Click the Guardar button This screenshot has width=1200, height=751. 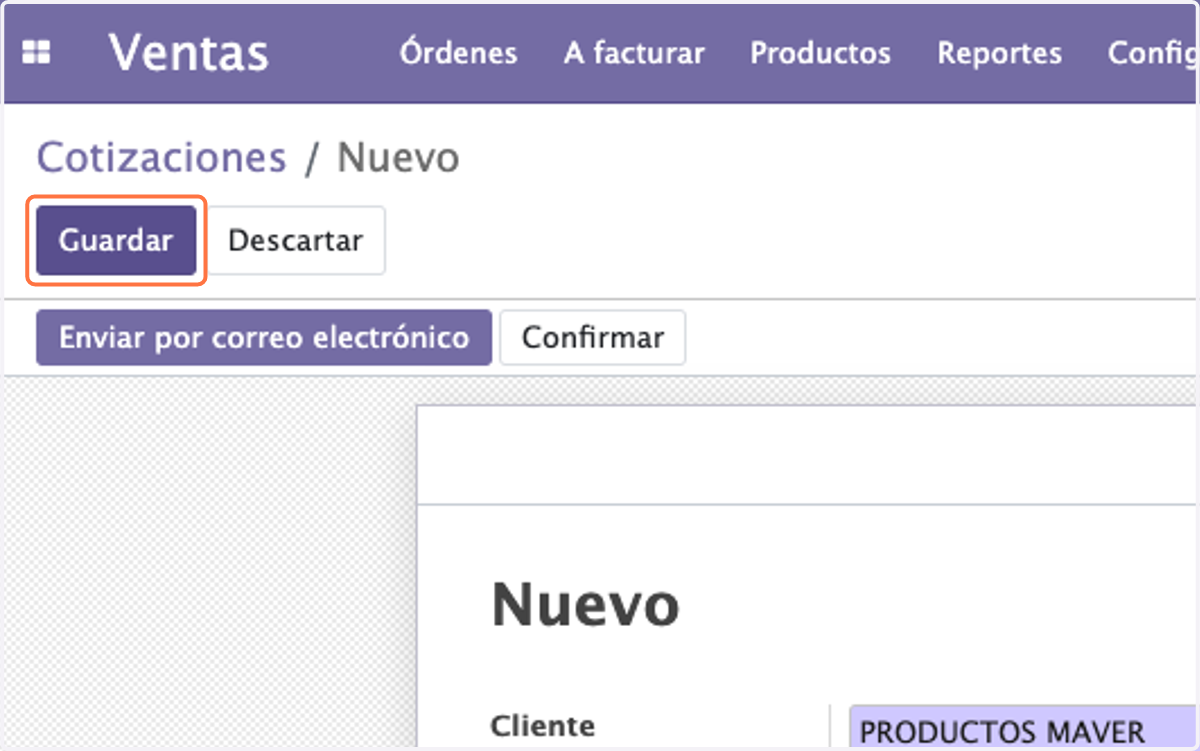(116, 241)
